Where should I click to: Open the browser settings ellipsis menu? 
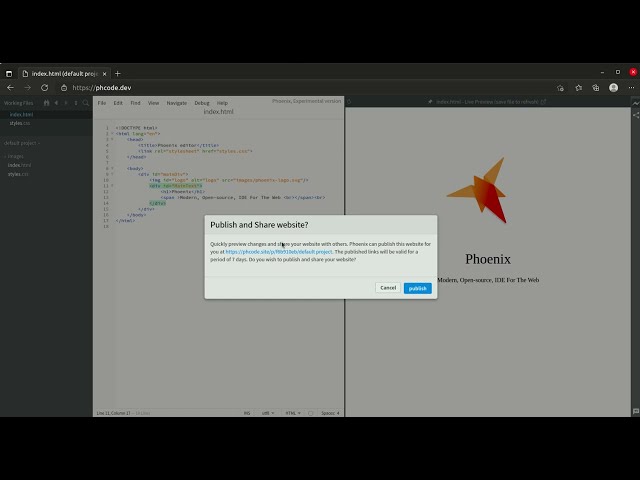[631, 88]
